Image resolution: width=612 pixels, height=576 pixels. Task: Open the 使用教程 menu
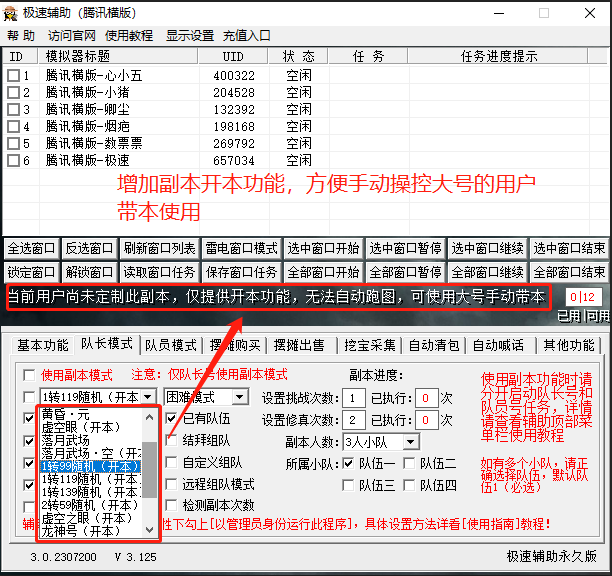point(129,36)
